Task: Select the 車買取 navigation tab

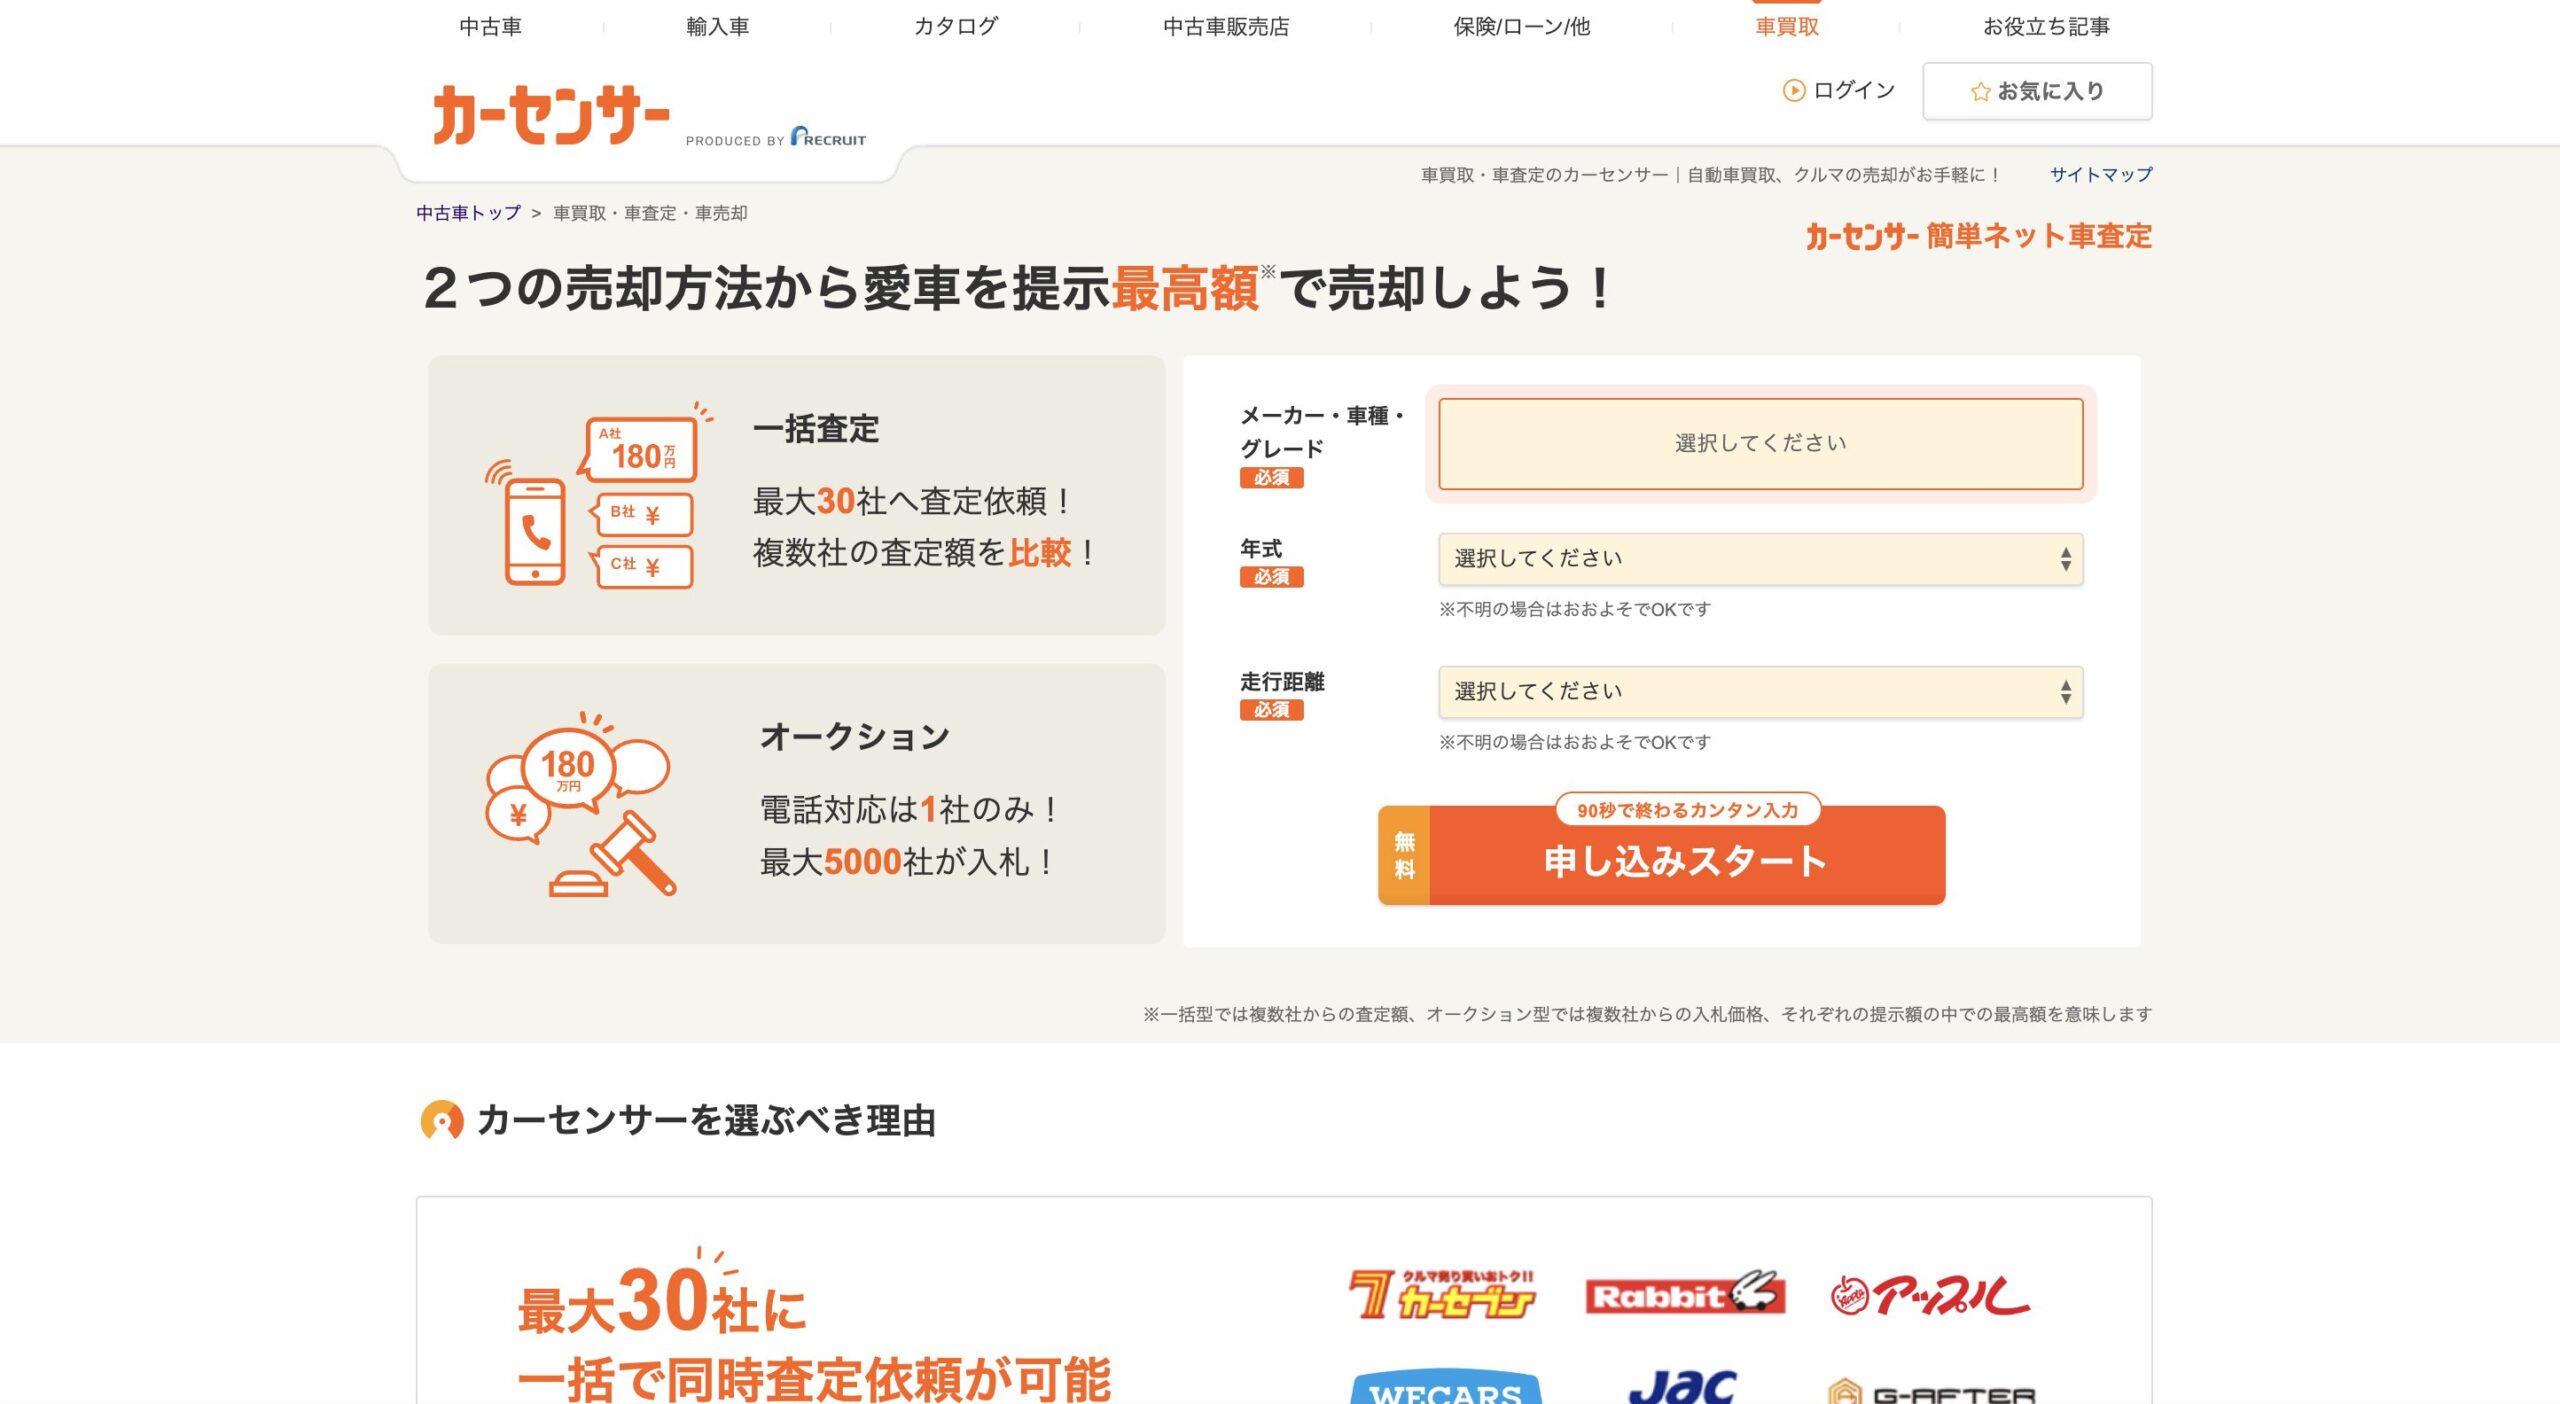Action: (x=1787, y=27)
